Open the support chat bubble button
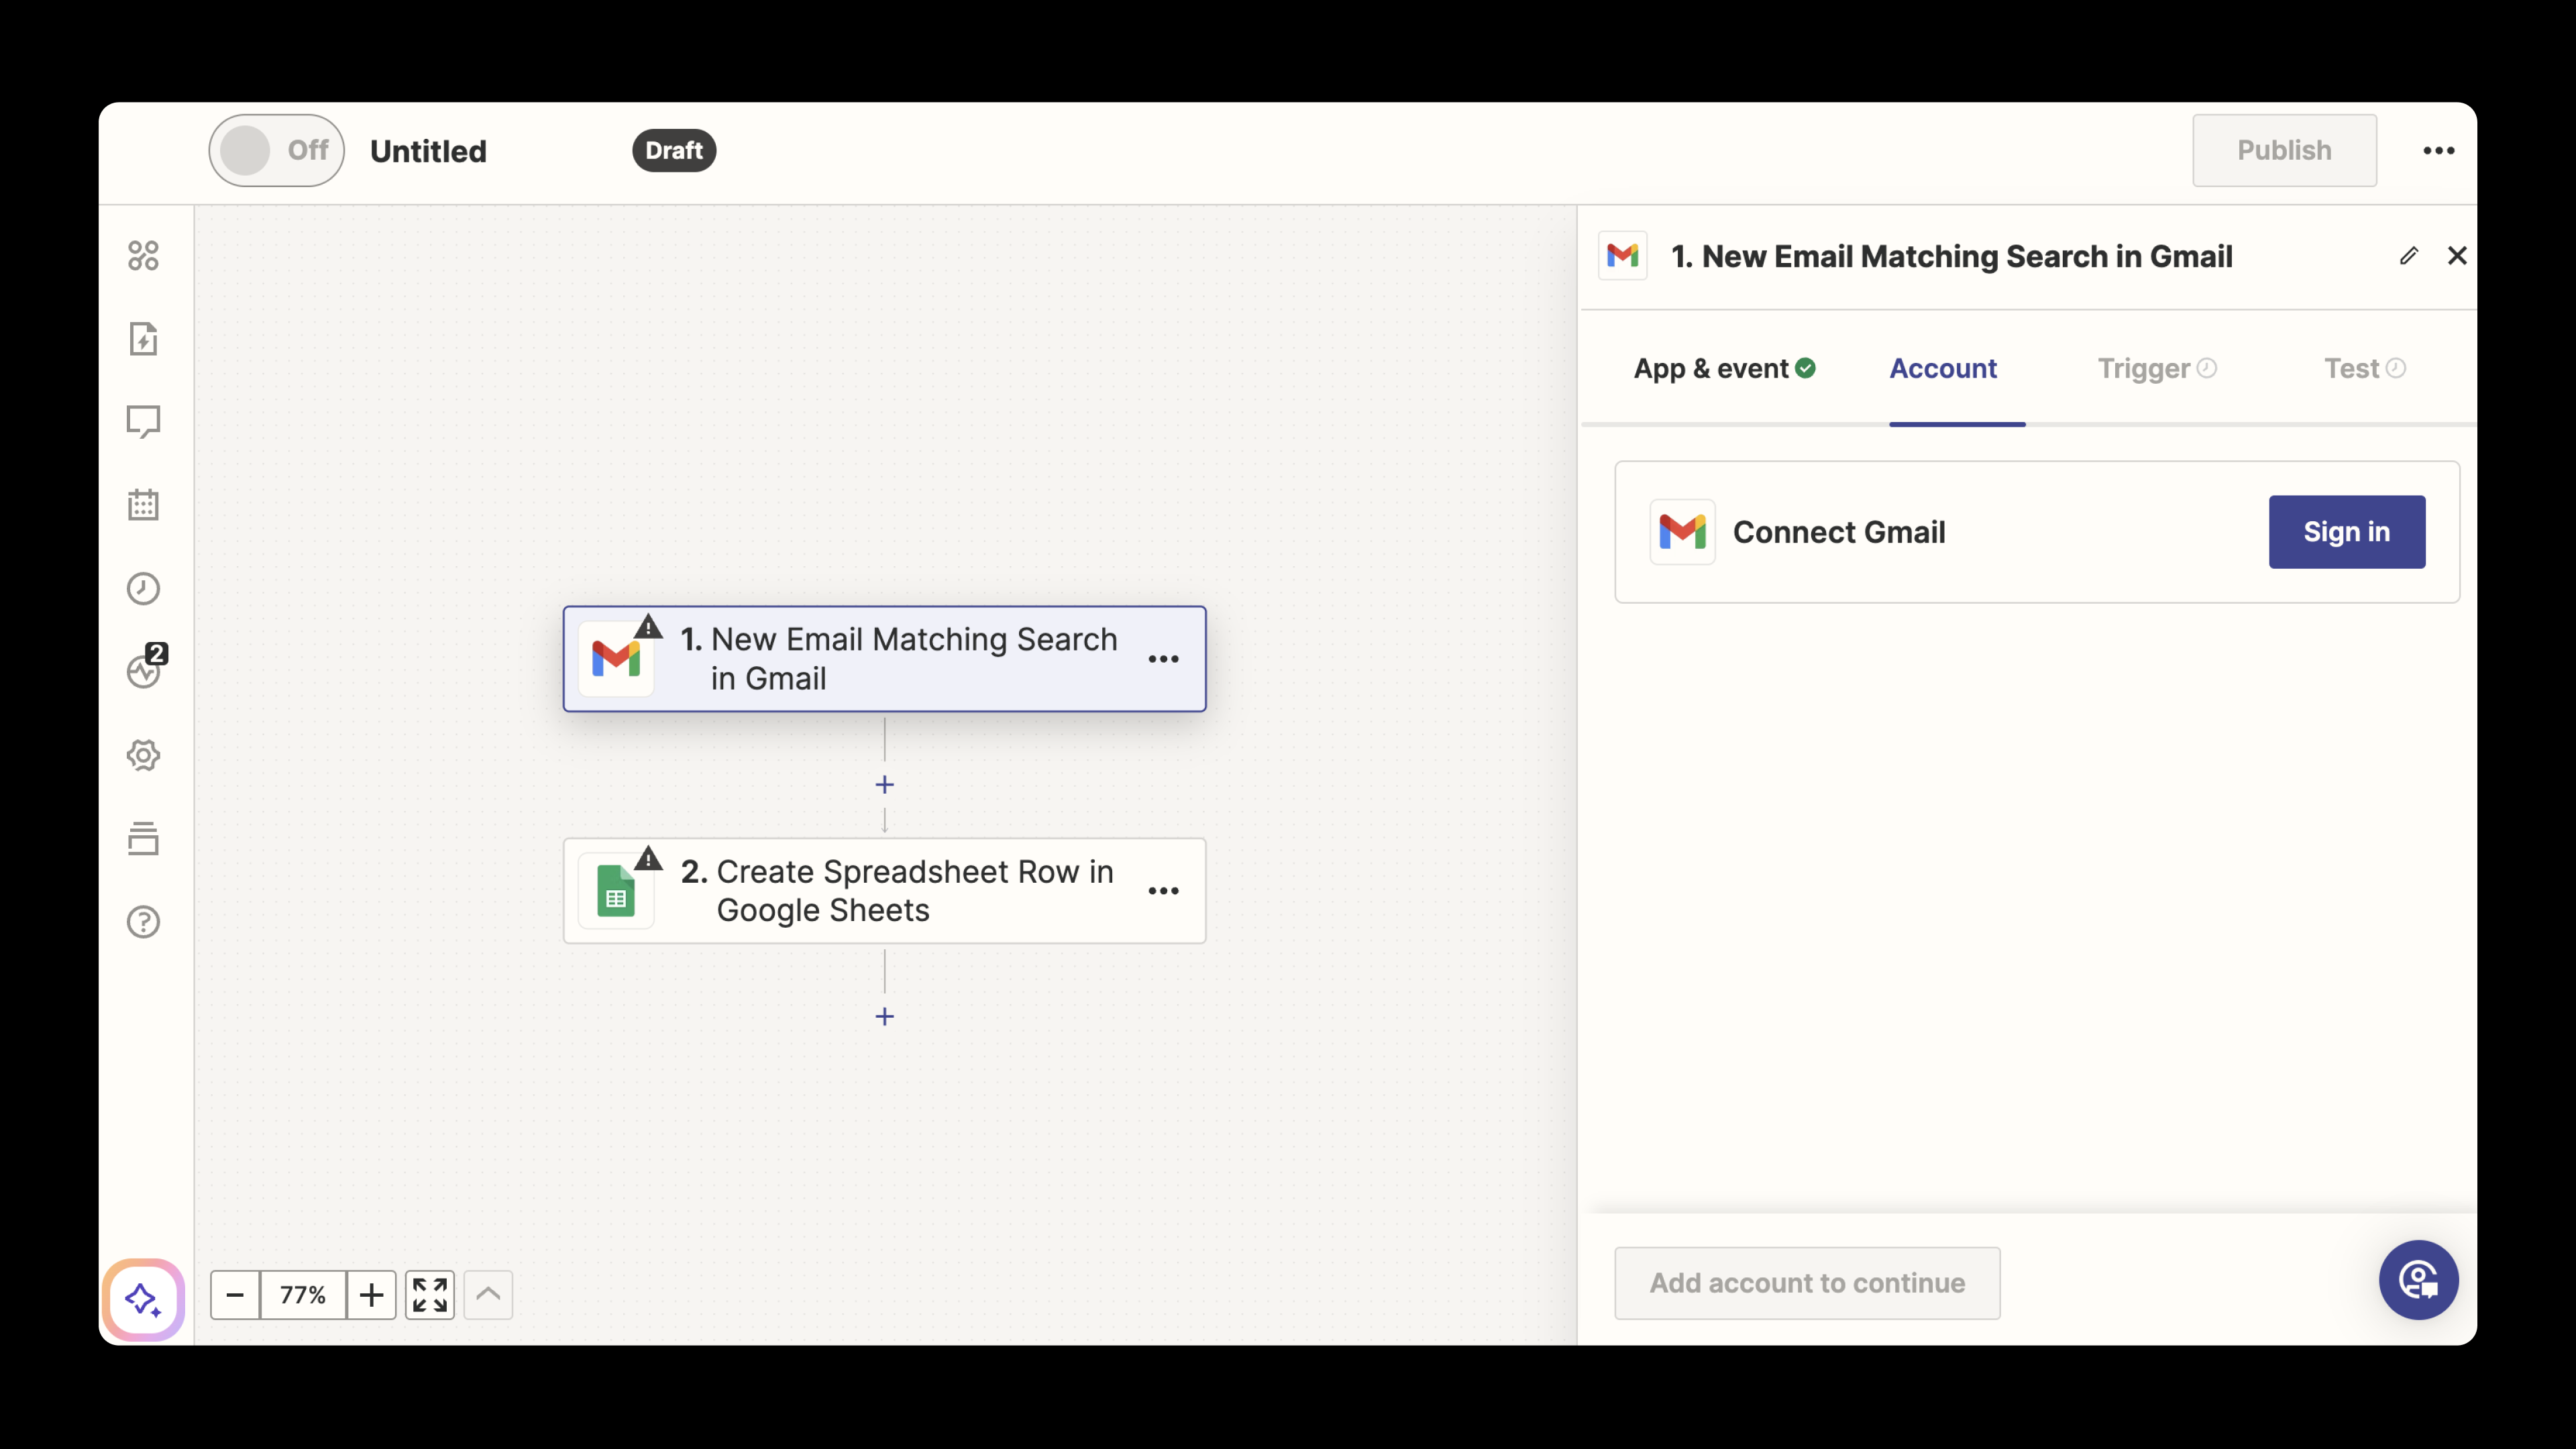 coord(2418,1280)
